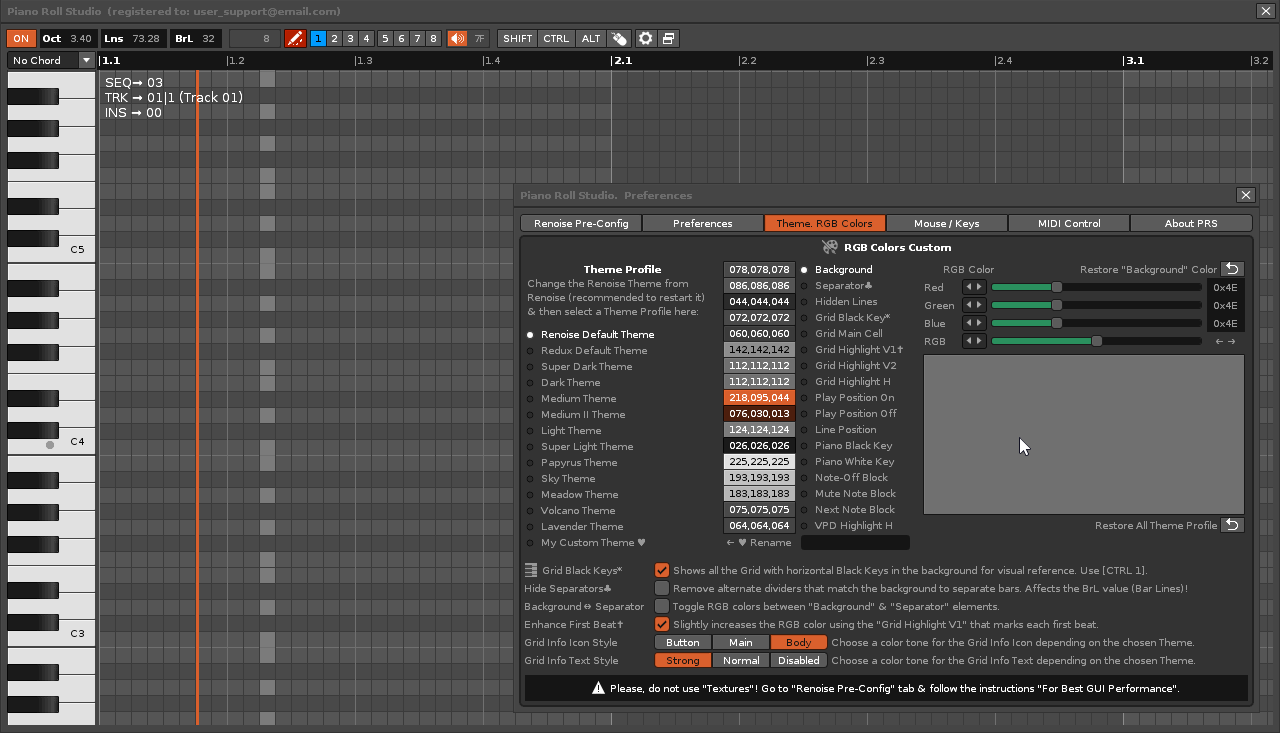Set Grid Info Icon Style to Button
This screenshot has width=1280, height=733.
[683, 642]
